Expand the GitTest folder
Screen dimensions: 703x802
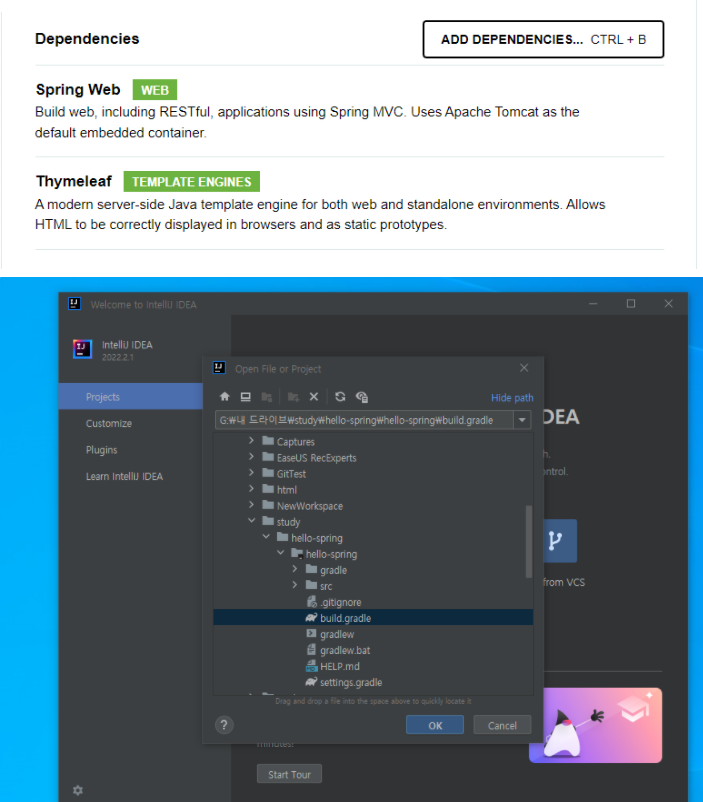251,473
